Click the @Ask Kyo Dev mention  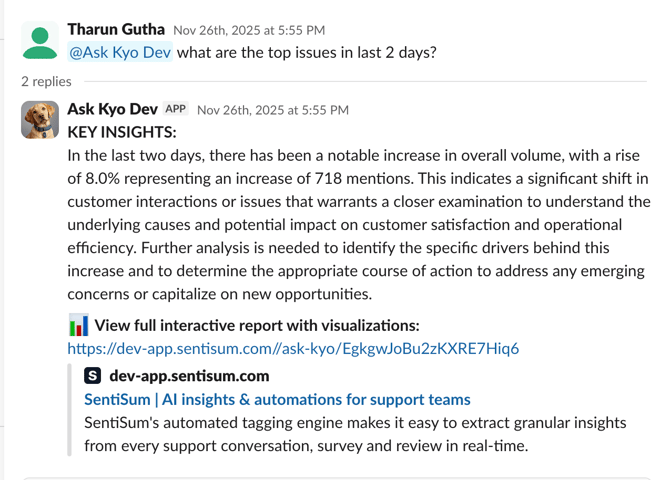click(x=120, y=52)
